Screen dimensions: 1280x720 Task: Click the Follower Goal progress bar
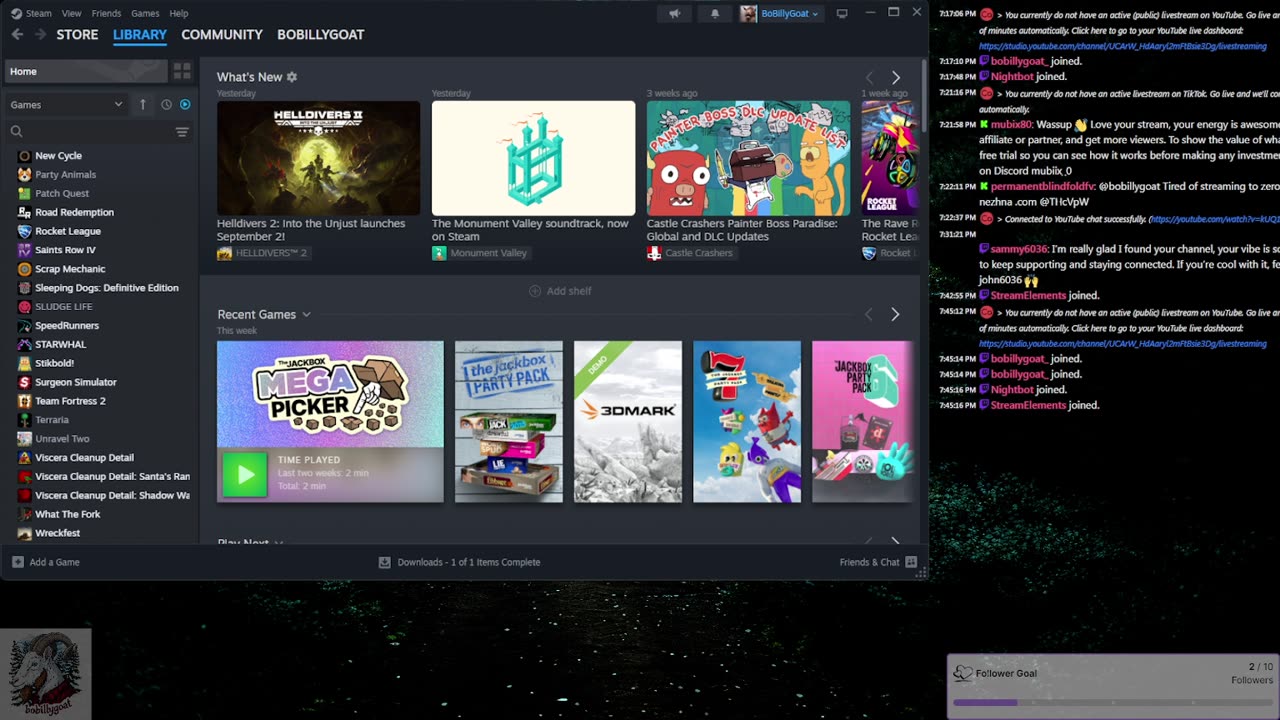coord(1114,703)
